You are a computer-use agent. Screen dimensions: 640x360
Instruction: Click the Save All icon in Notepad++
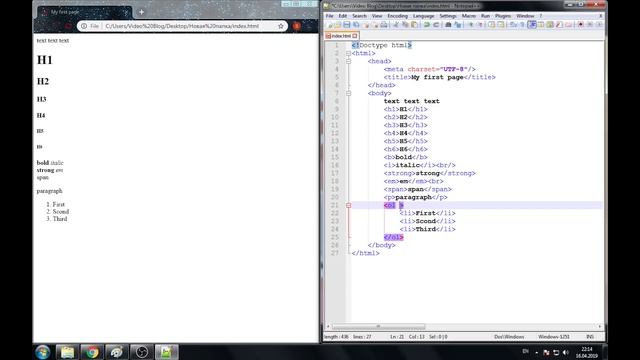[x=356, y=25]
